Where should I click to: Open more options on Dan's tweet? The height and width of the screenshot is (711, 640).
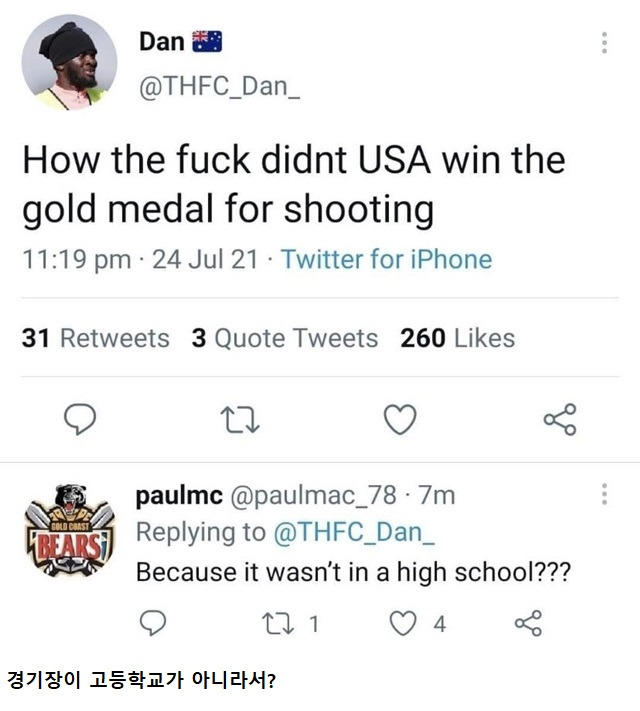(604, 43)
